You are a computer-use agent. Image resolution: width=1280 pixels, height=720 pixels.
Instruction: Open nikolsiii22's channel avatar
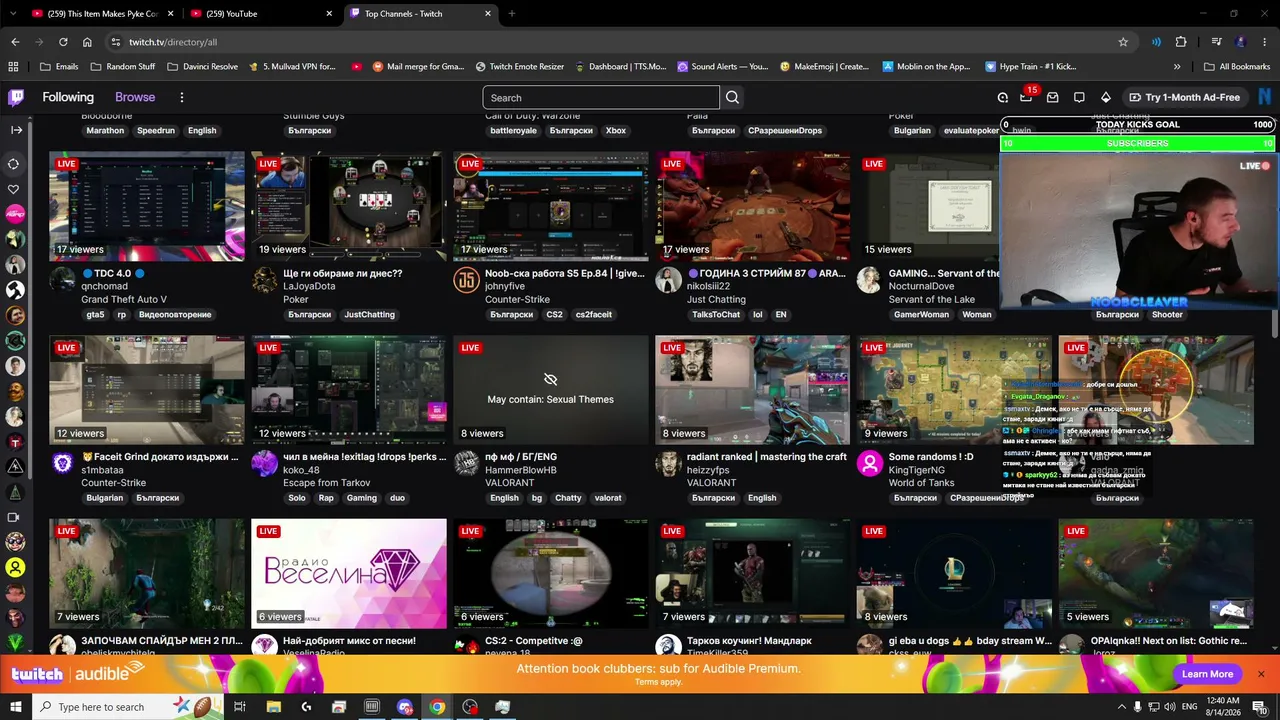[x=668, y=280]
